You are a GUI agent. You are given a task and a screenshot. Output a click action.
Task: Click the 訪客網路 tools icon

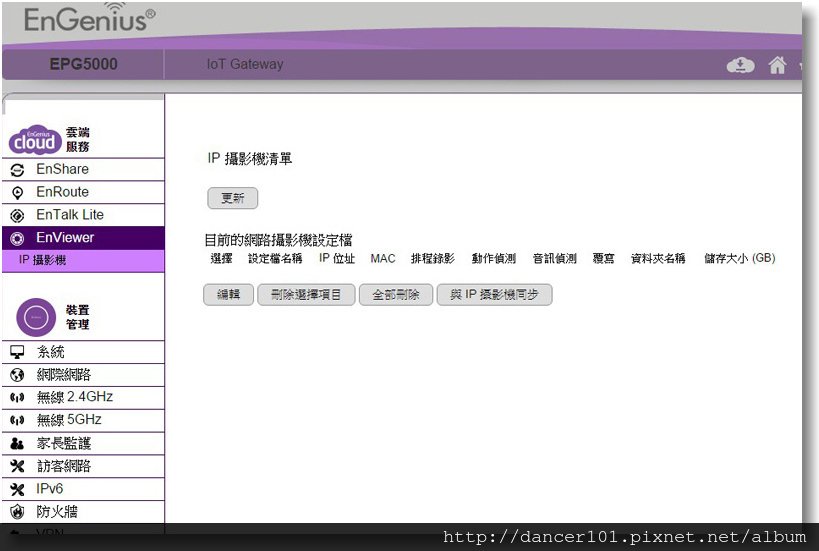(17, 466)
